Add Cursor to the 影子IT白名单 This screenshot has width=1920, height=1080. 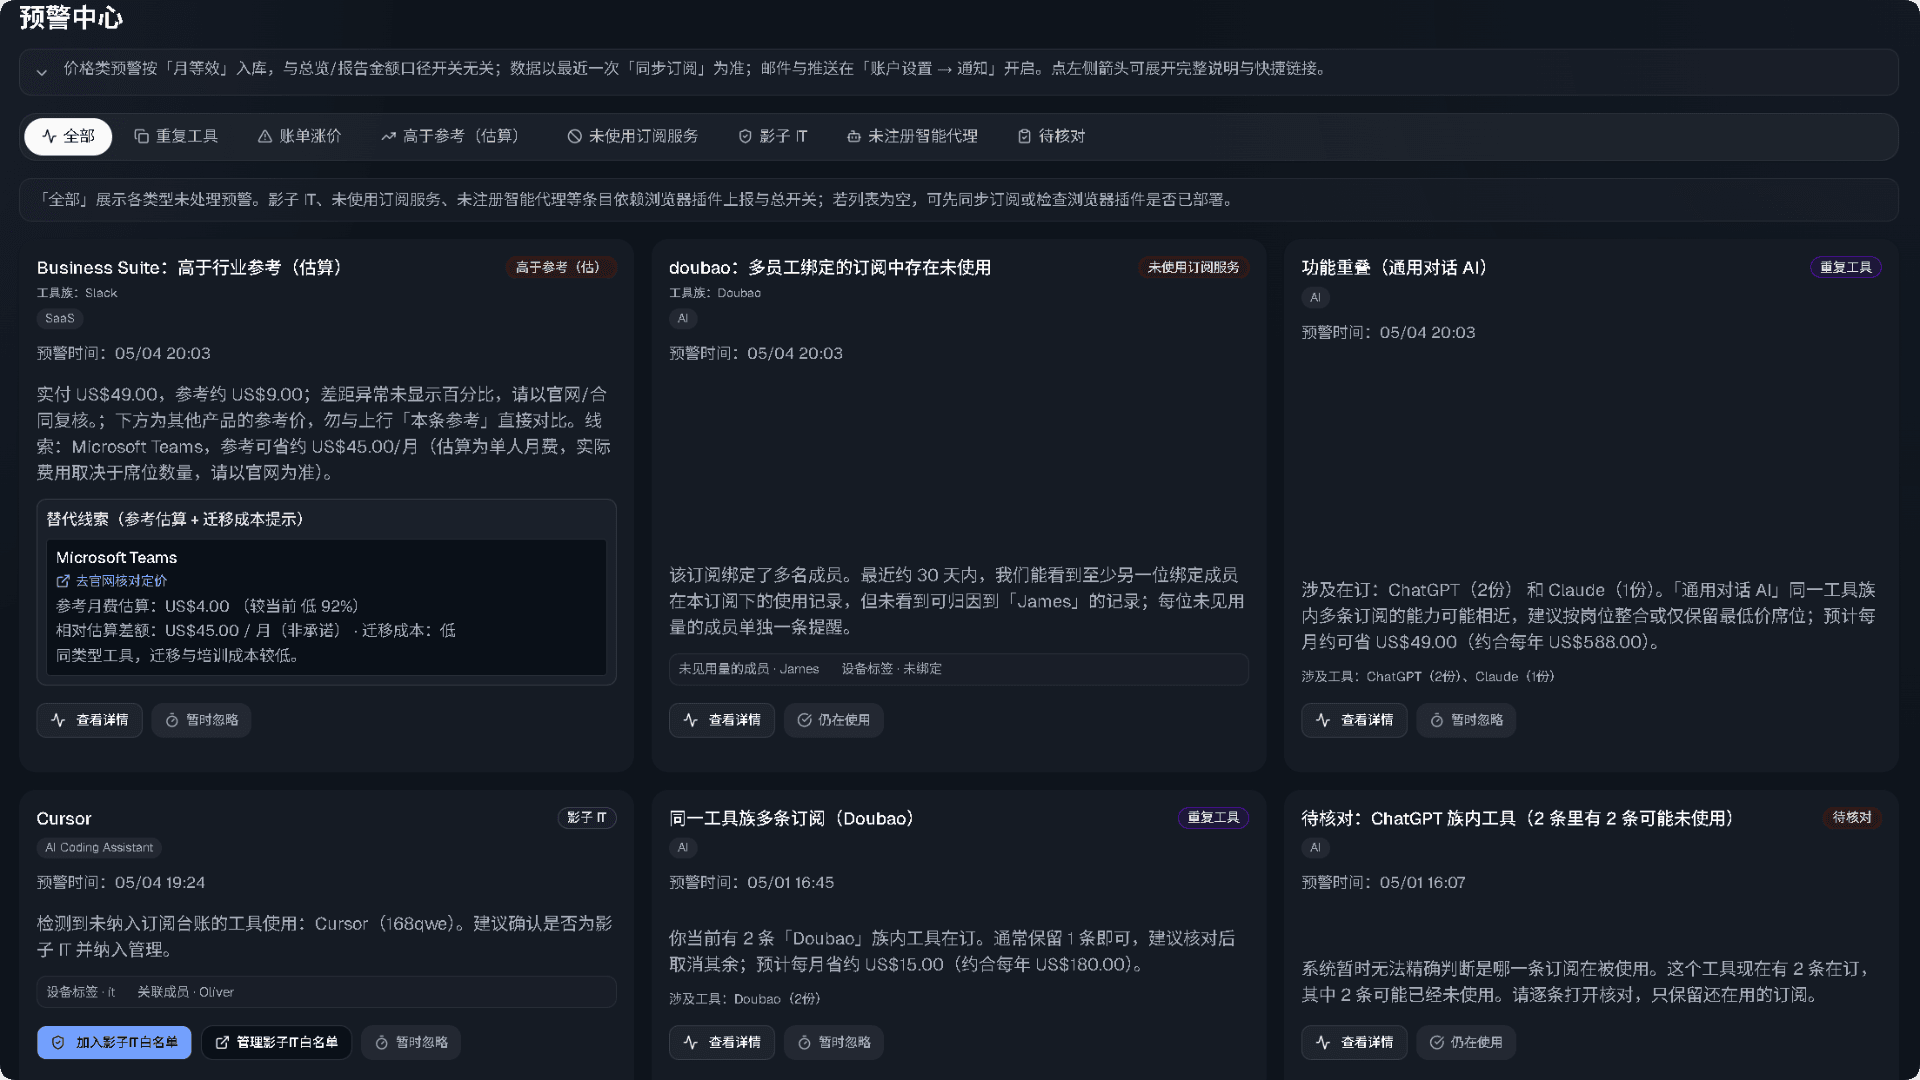114,1042
